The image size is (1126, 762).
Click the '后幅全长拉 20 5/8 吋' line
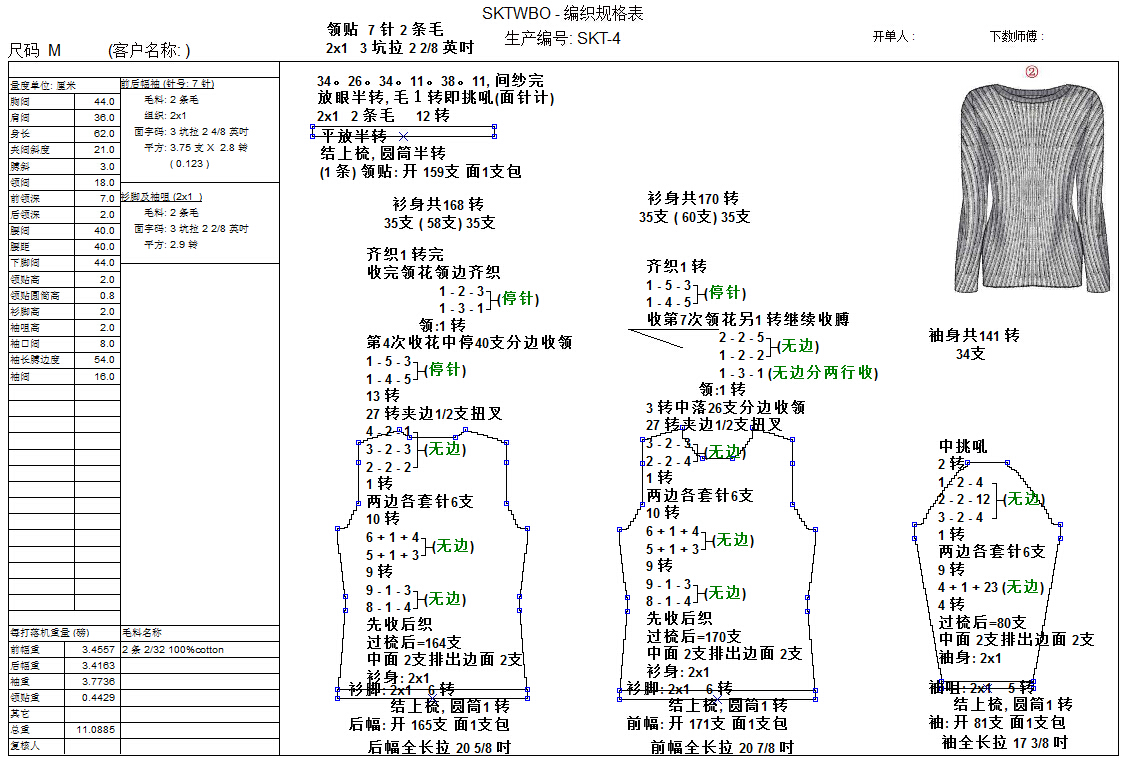(439, 748)
